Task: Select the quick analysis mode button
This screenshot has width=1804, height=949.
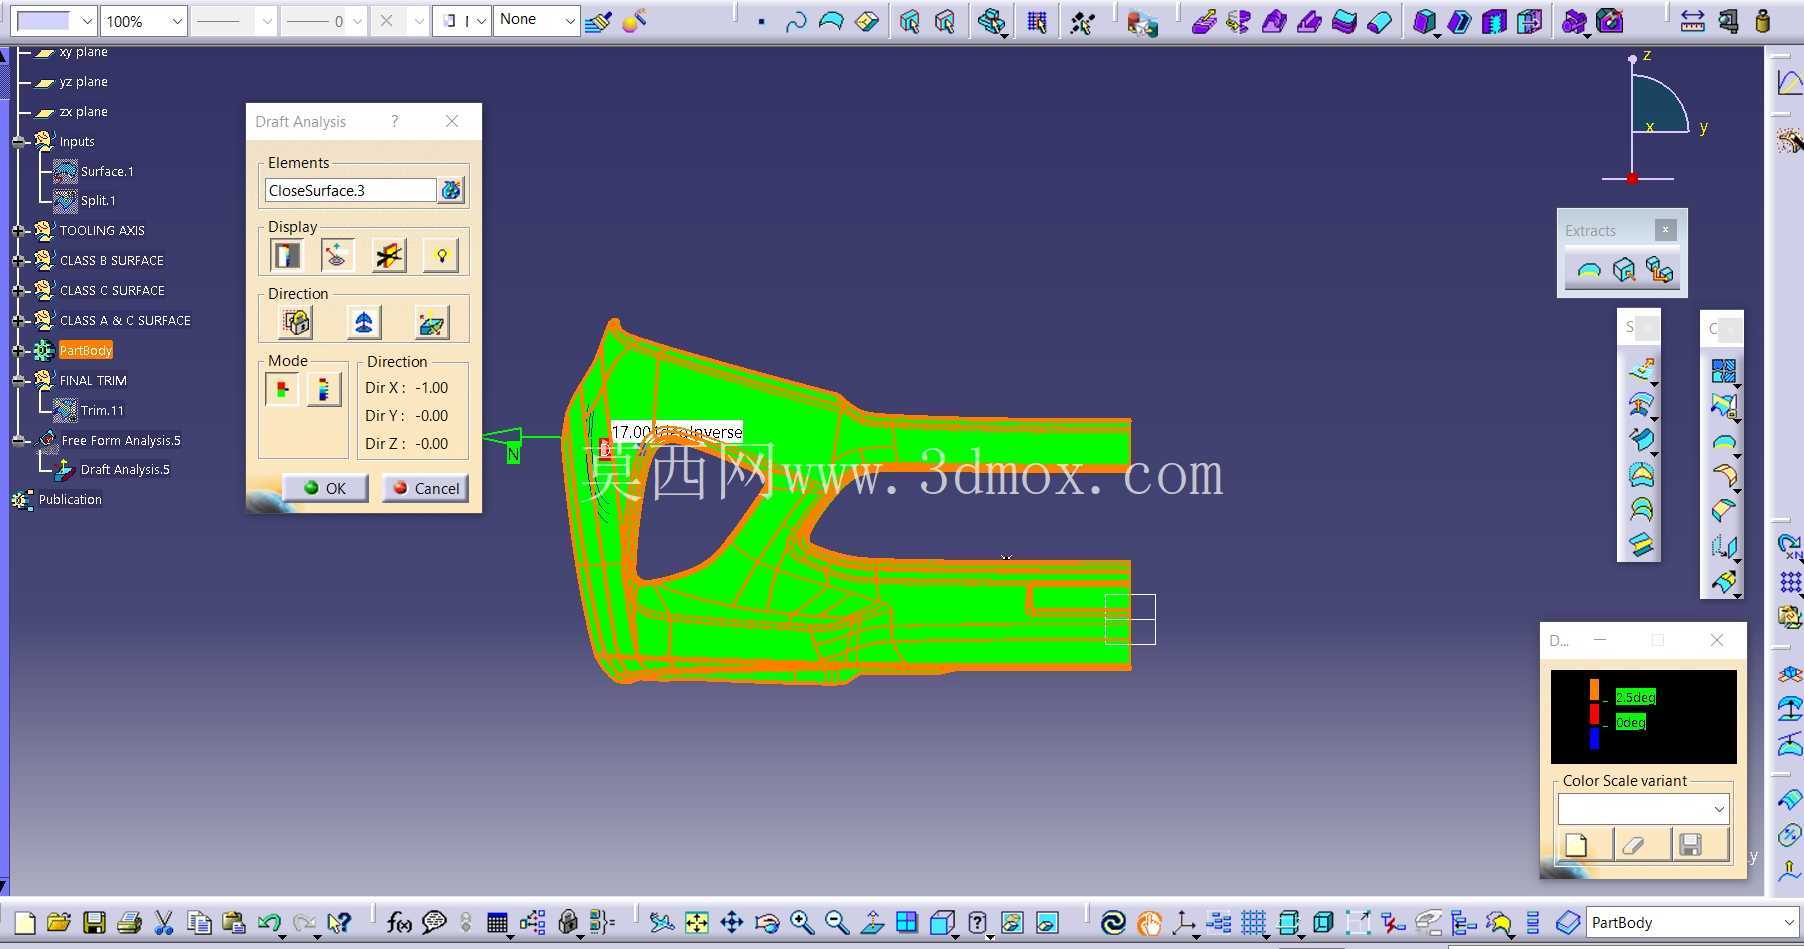Action: [282, 389]
